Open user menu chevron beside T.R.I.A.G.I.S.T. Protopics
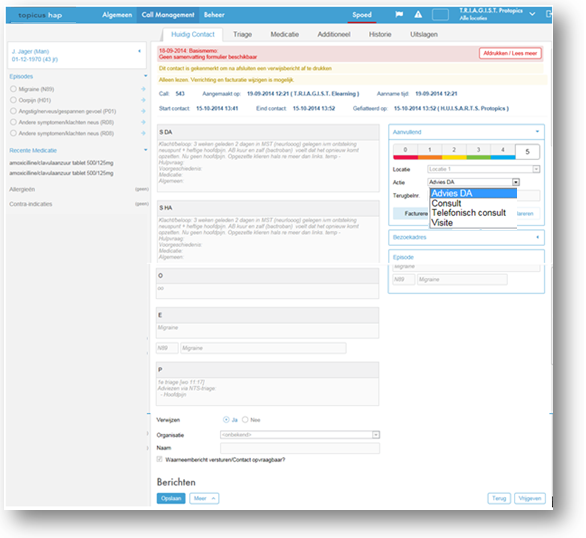This screenshot has height=538, width=586. (x=532, y=14)
